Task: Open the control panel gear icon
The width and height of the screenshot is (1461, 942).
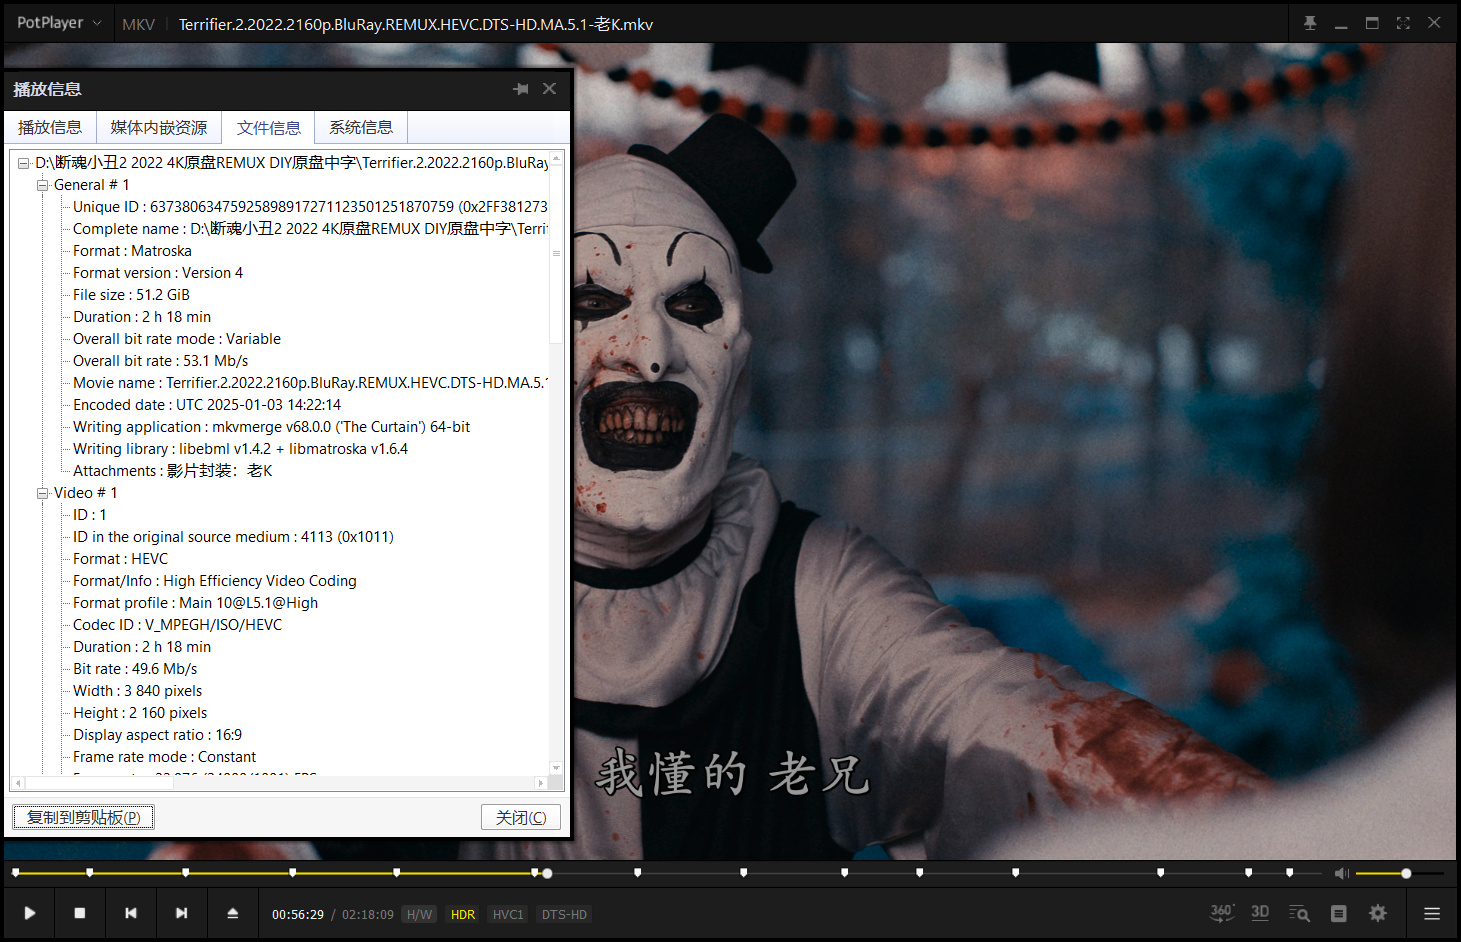Action: coord(1378,913)
